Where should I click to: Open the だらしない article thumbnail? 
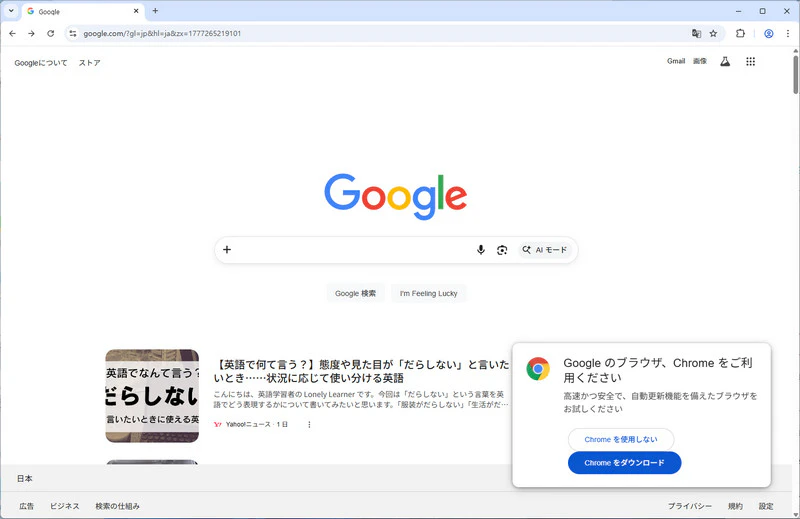(152, 396)
